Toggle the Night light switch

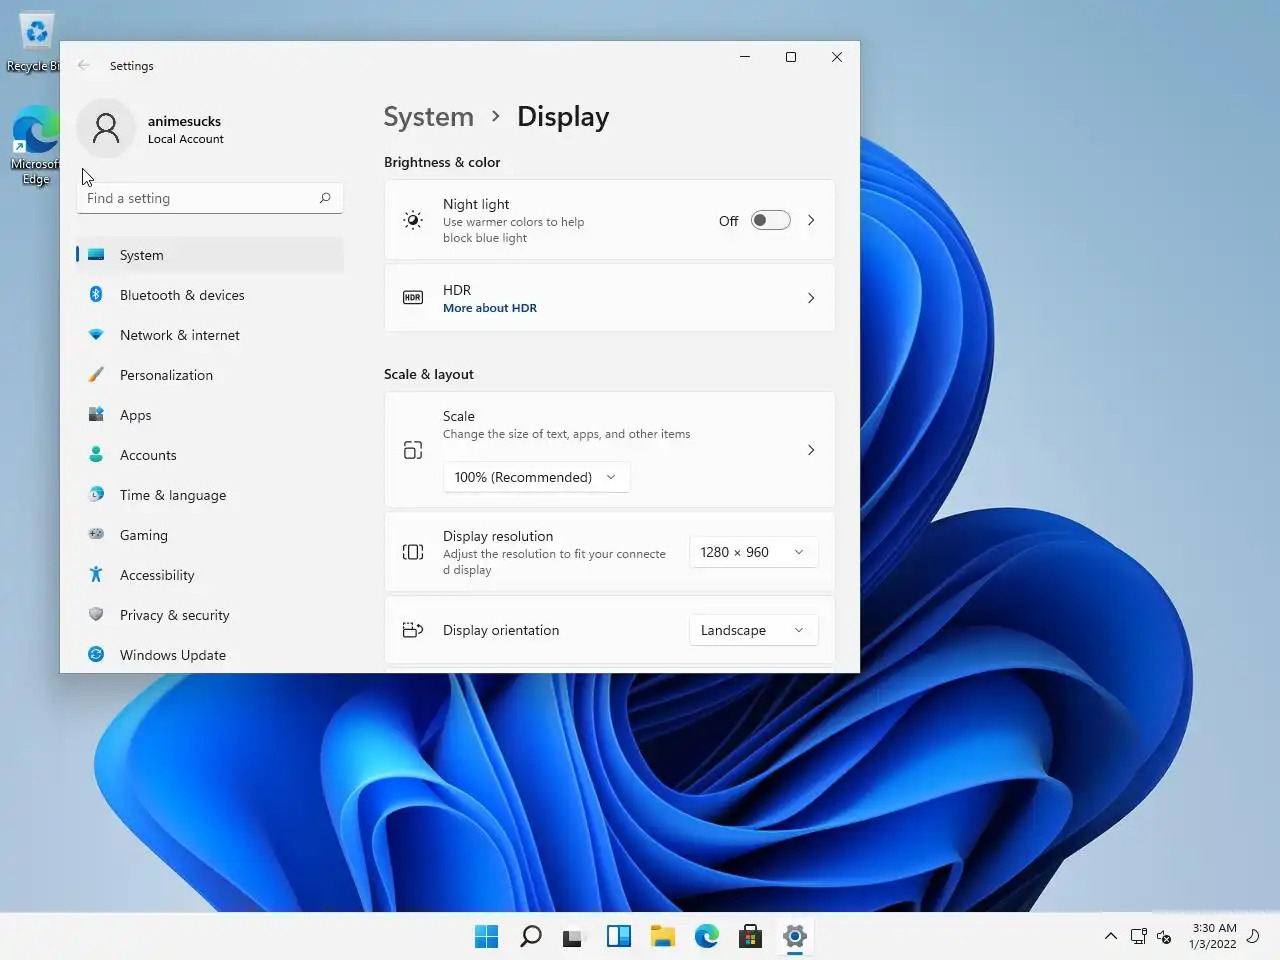click(x=770, y=220)
